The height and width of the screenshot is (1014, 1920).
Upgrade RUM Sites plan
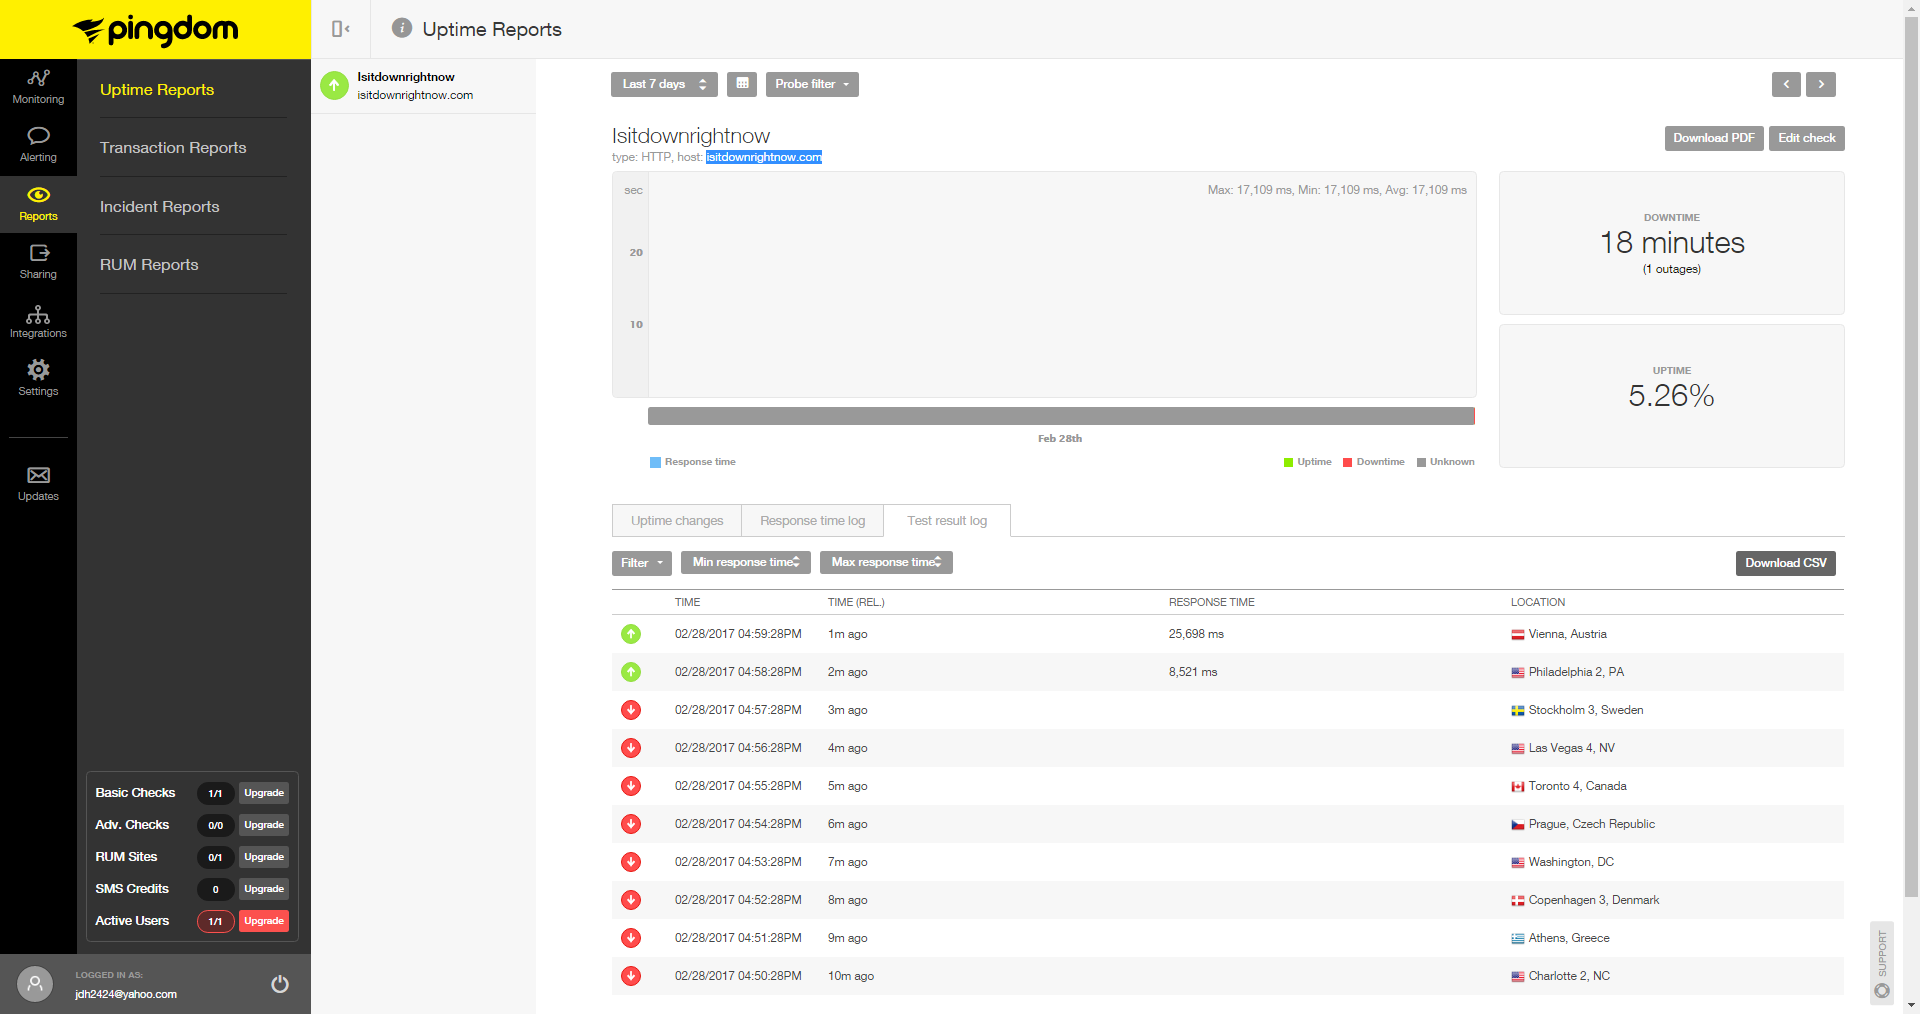pyautogui.click(x=264, y=857)
